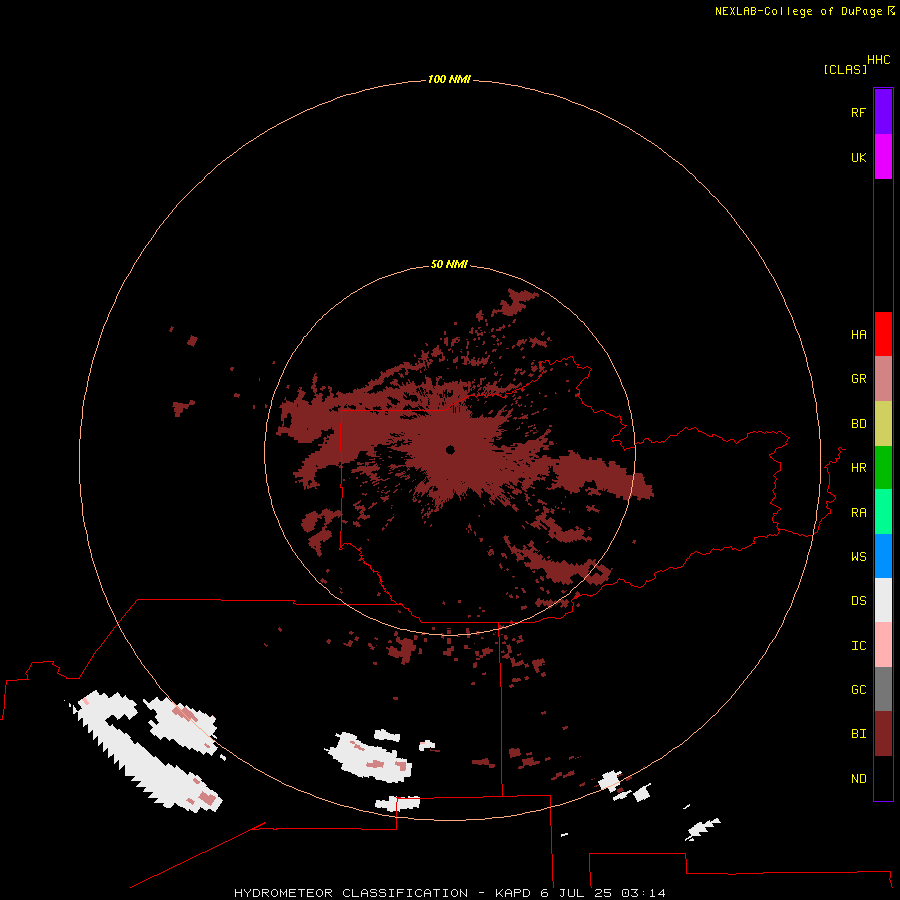Click the UK legend label
The height and width of the screenshot is (900, 900).
click(x=859, y=157)
